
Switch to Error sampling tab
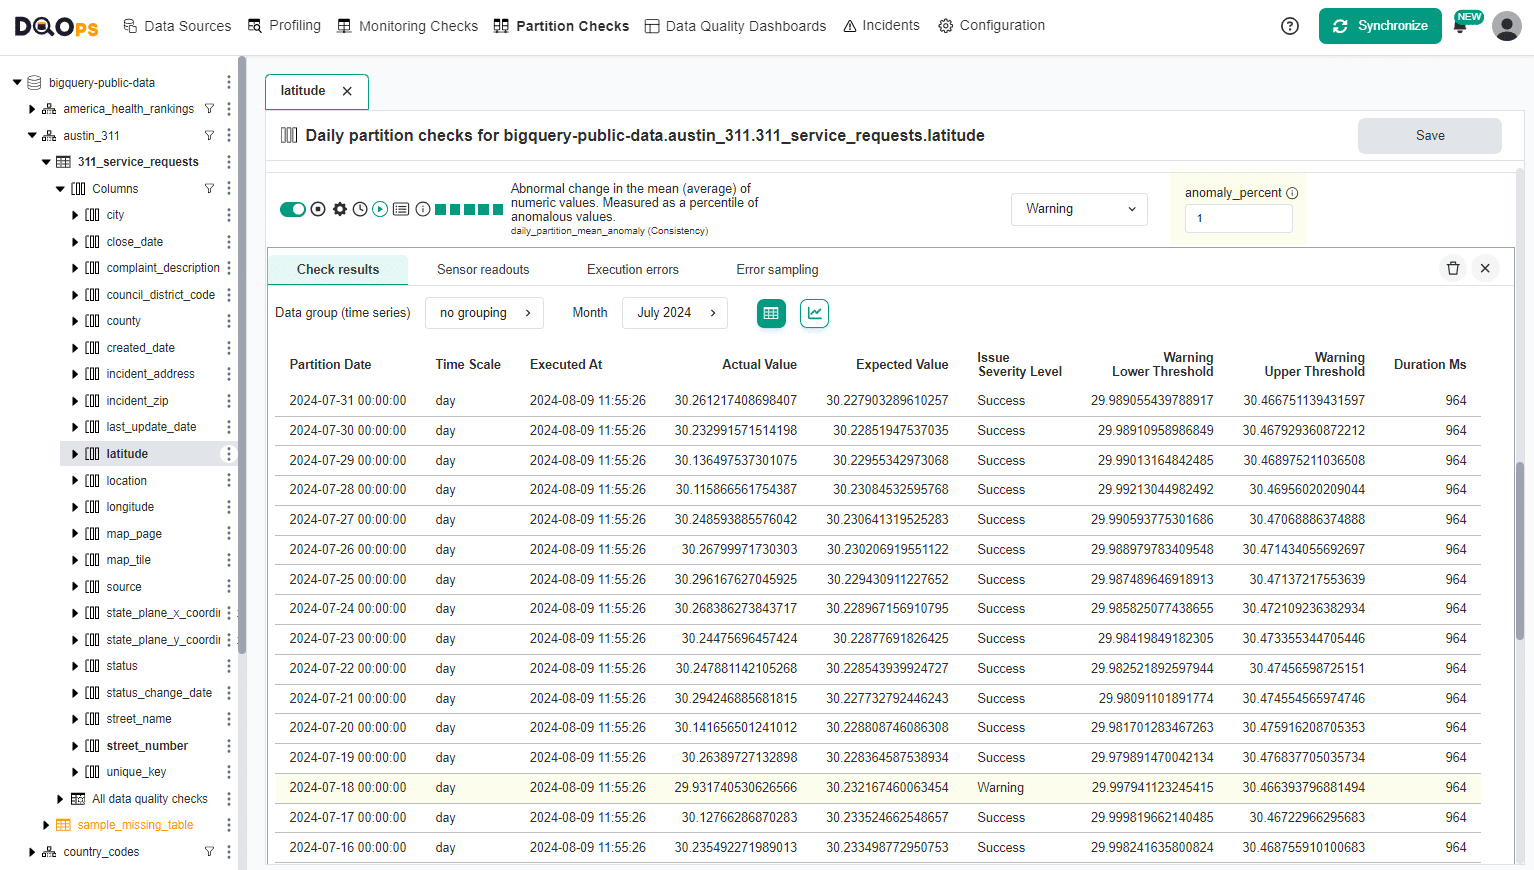click(777, 270)
